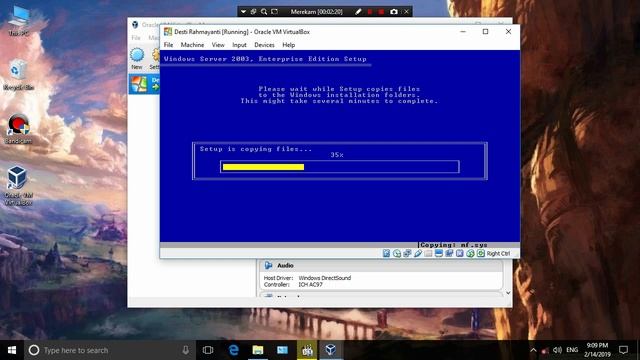The height and width of the screenshot is (360, 640).
Task: Open the Bandicam desktop shortcut
Action: 18,129
